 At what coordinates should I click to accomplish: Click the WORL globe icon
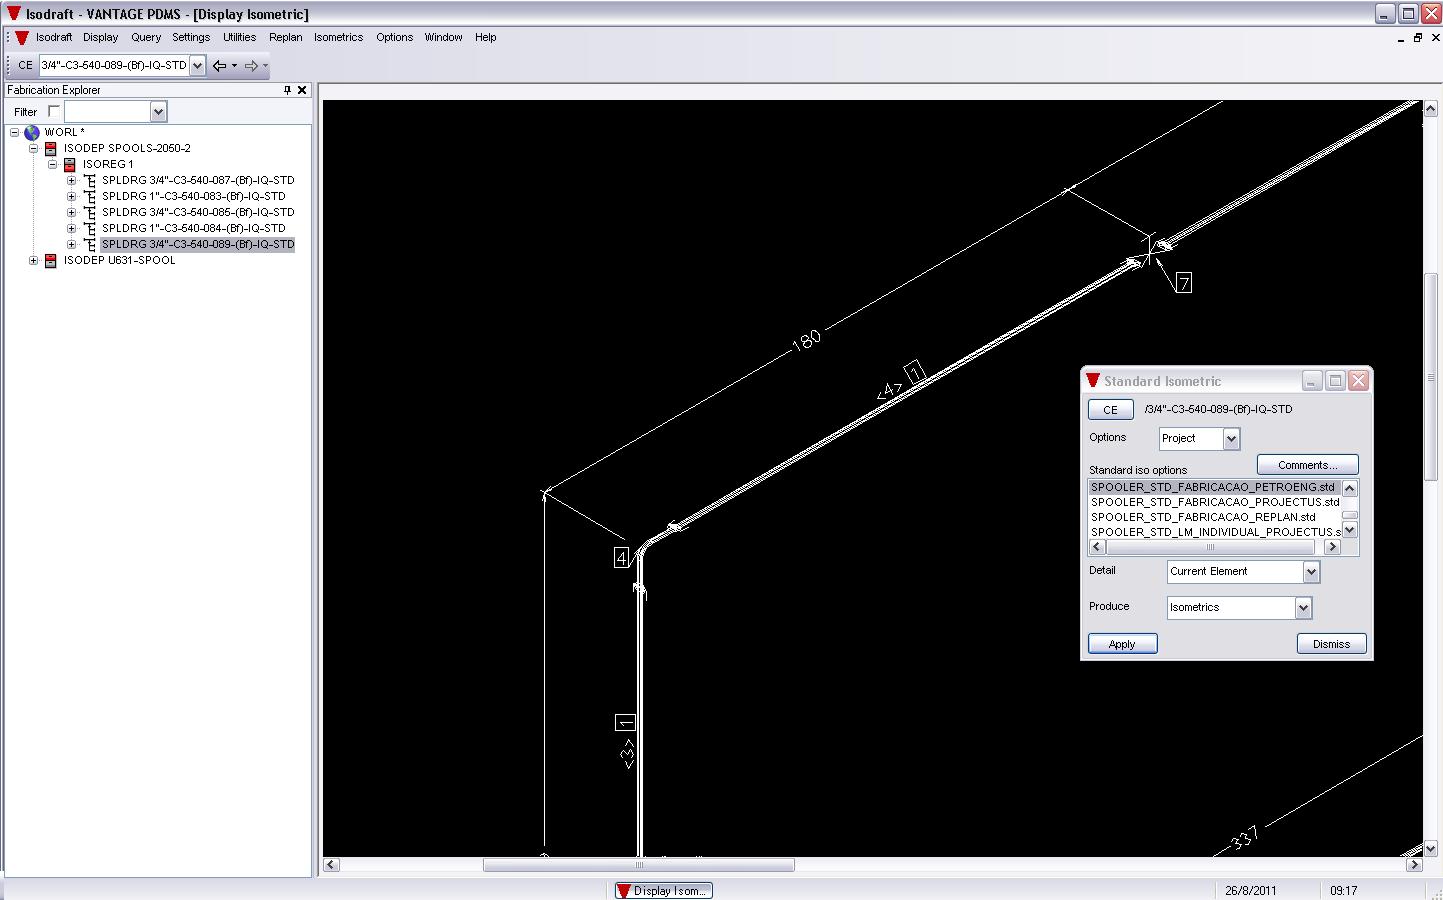tap(32, 132)
